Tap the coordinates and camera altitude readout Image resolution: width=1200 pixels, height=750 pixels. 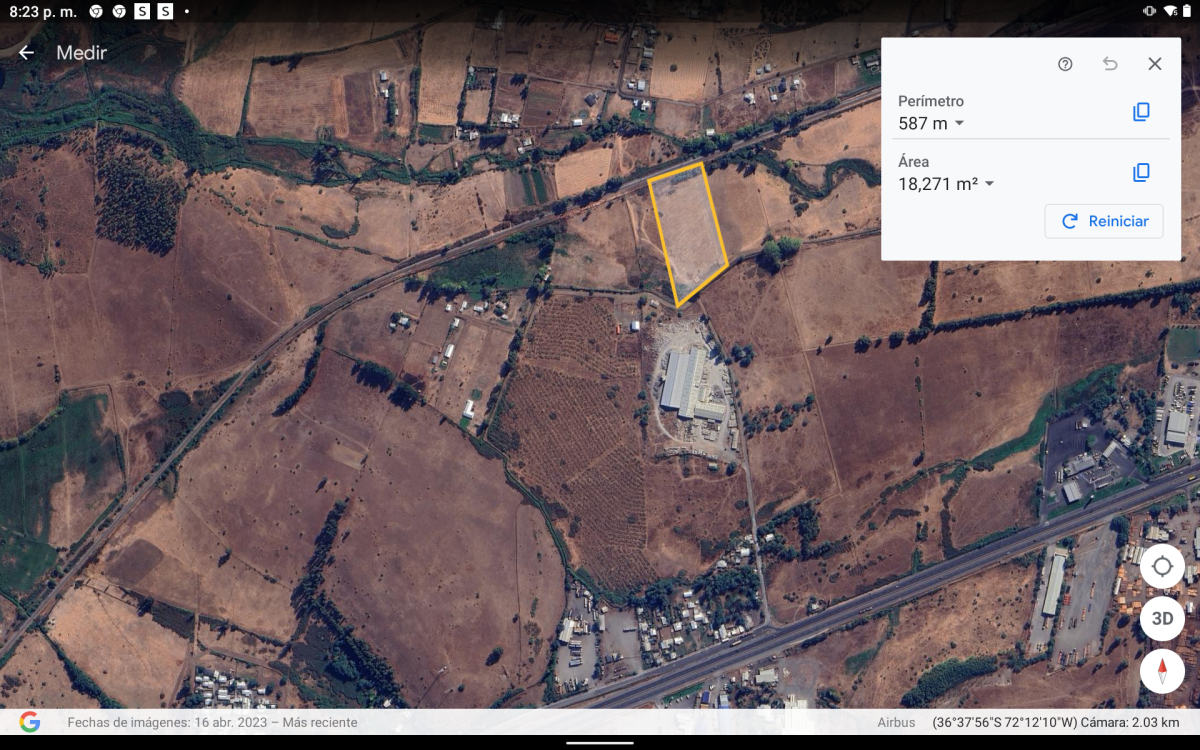coord(1055,722)
